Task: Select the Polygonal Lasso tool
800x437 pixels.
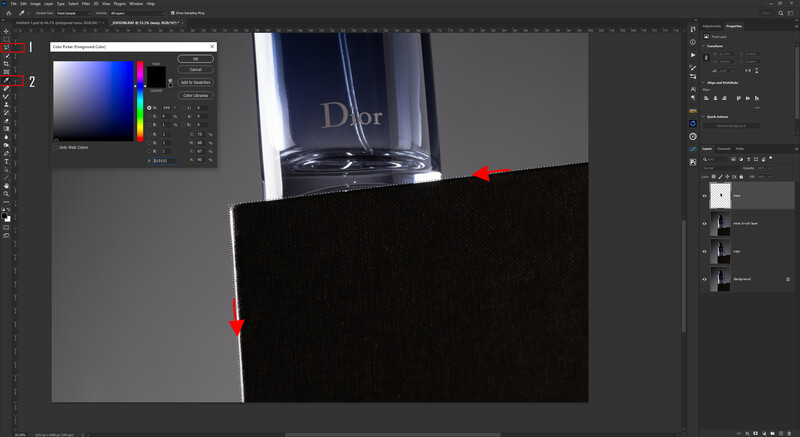Action: (x=6, y=47)
